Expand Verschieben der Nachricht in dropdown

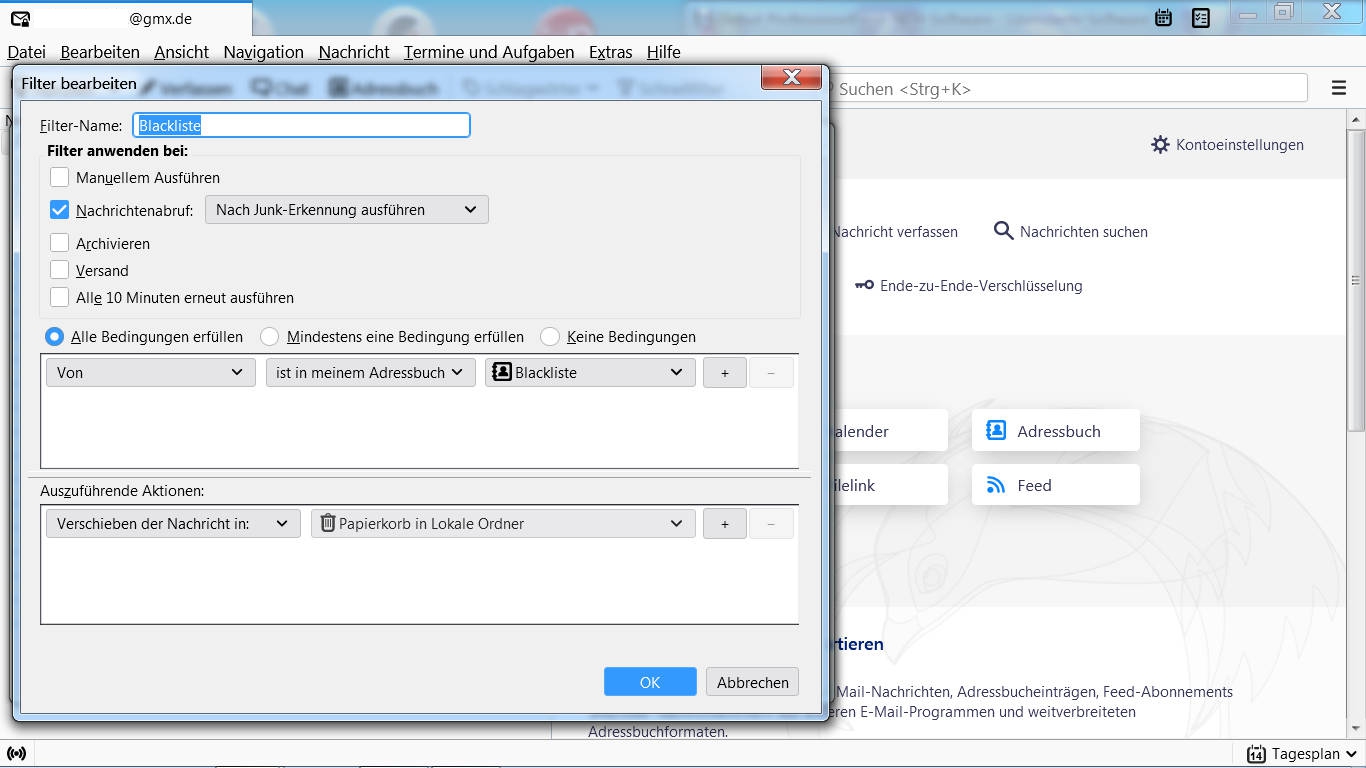pos(173,523)
